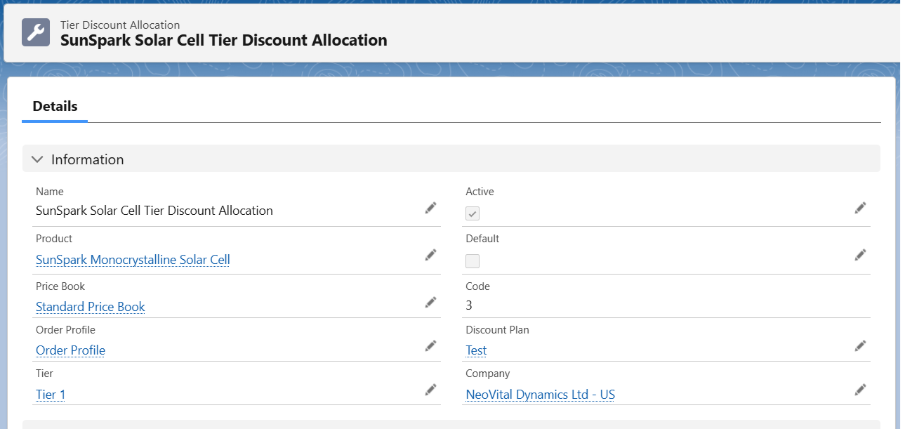
Task: Toggle the Active checkbox
Action: click(x=473, y=213)
